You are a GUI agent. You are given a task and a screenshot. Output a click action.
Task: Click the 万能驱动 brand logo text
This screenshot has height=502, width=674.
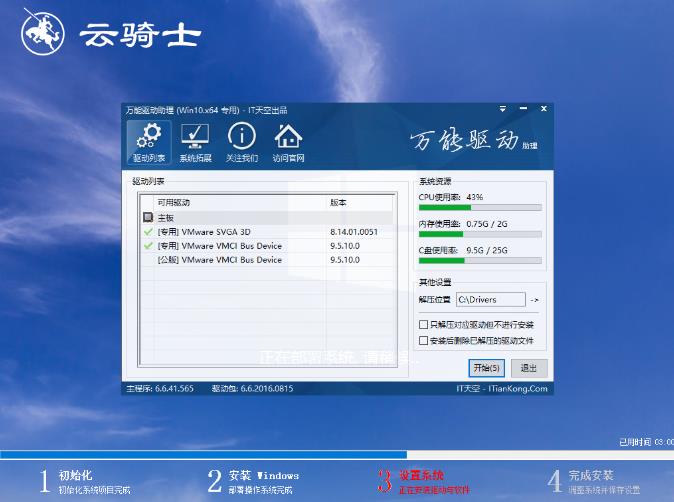[473, 140]
